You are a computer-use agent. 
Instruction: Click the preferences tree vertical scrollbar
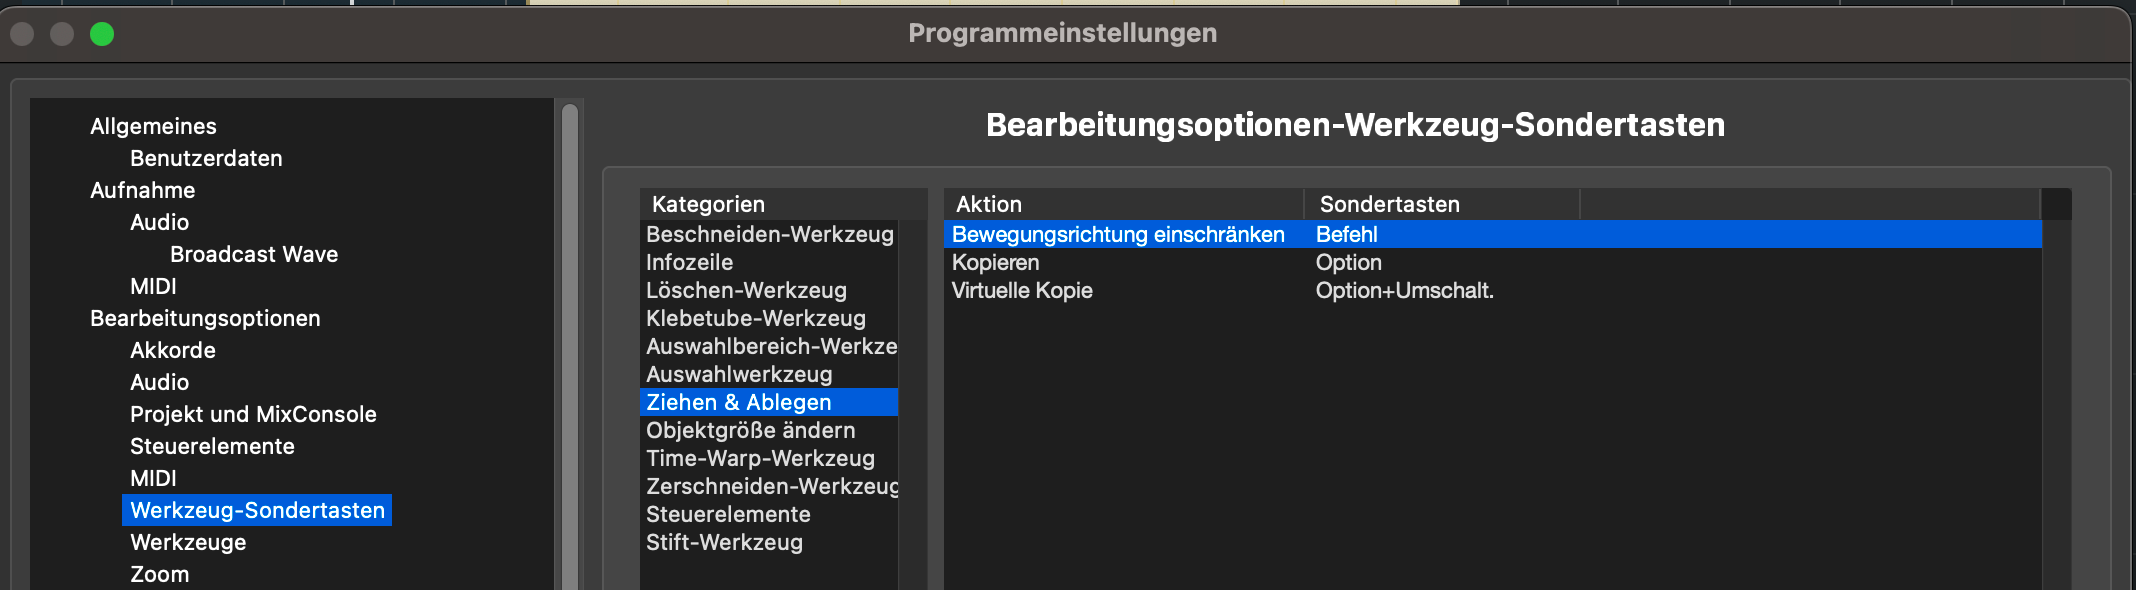tap(570, 346)
